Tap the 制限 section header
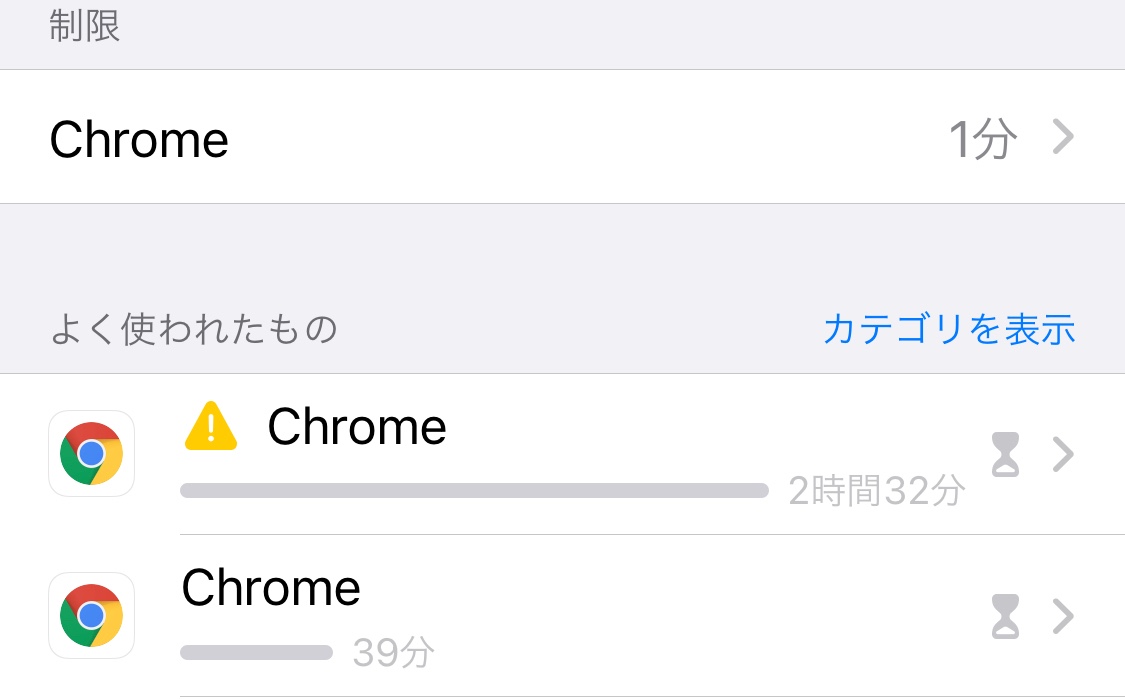This screenshot has width=1125, height=699. point(85,27)
